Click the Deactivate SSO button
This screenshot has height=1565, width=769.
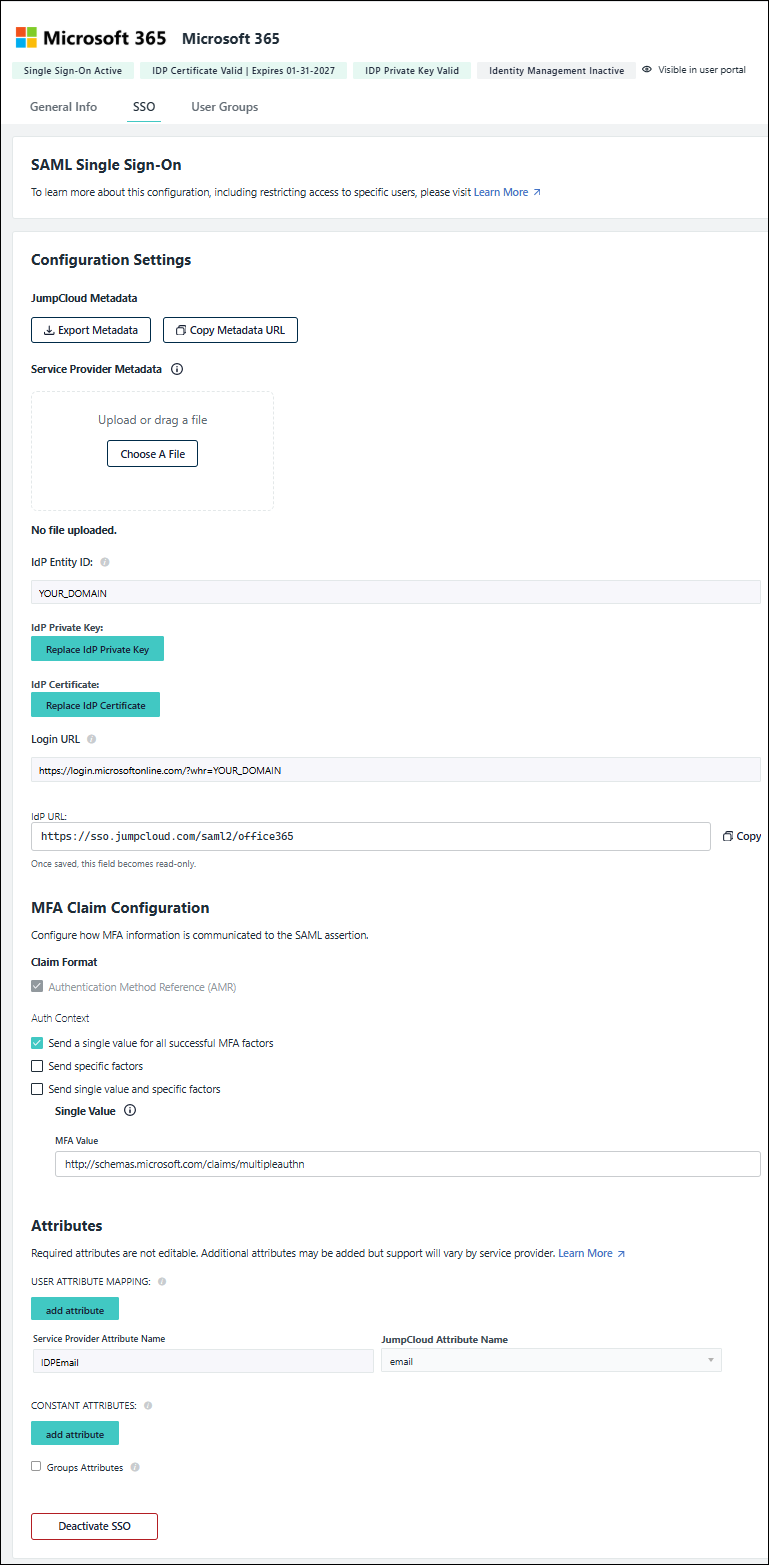[x=93, y=1526]
